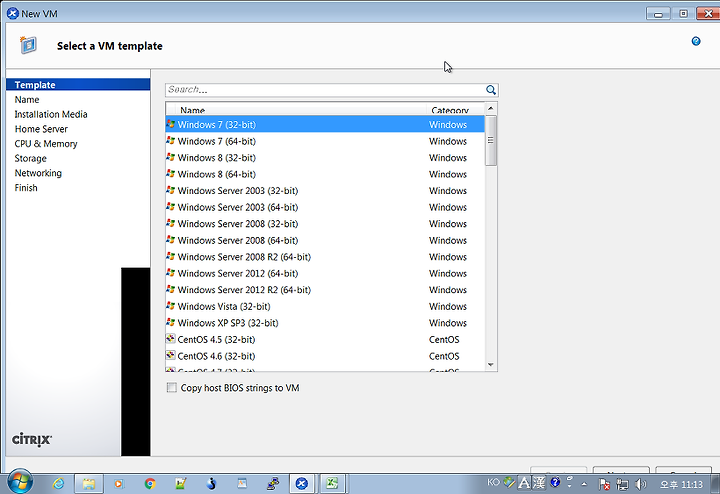Open the Excel taskbar button
Screen dimensions: 720x494
click(332, 483)
